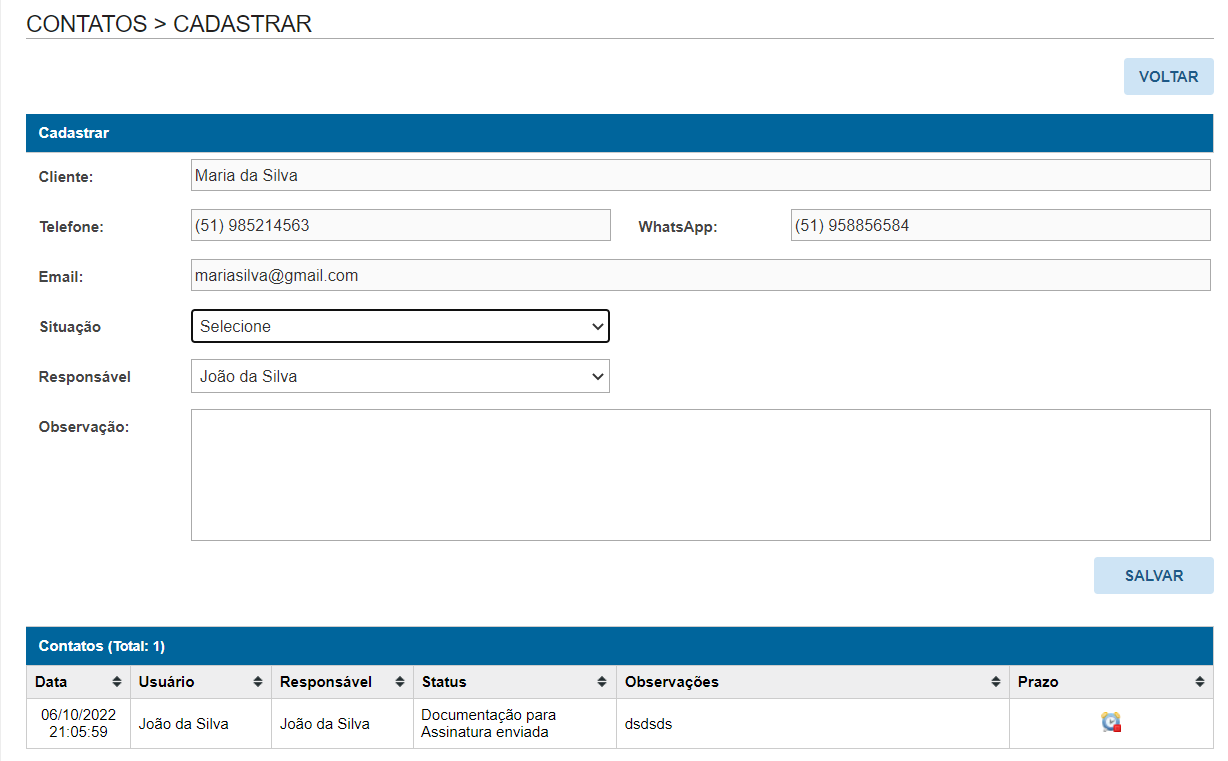Toggle sorting on Observações column icon
The image size is (1228, 761).
pos(996,682)
